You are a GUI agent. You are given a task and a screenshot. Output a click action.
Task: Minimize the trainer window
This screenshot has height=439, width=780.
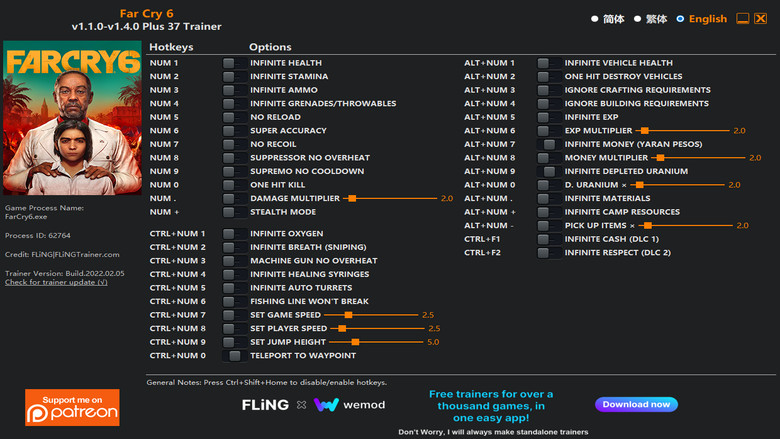click(743, 19)
